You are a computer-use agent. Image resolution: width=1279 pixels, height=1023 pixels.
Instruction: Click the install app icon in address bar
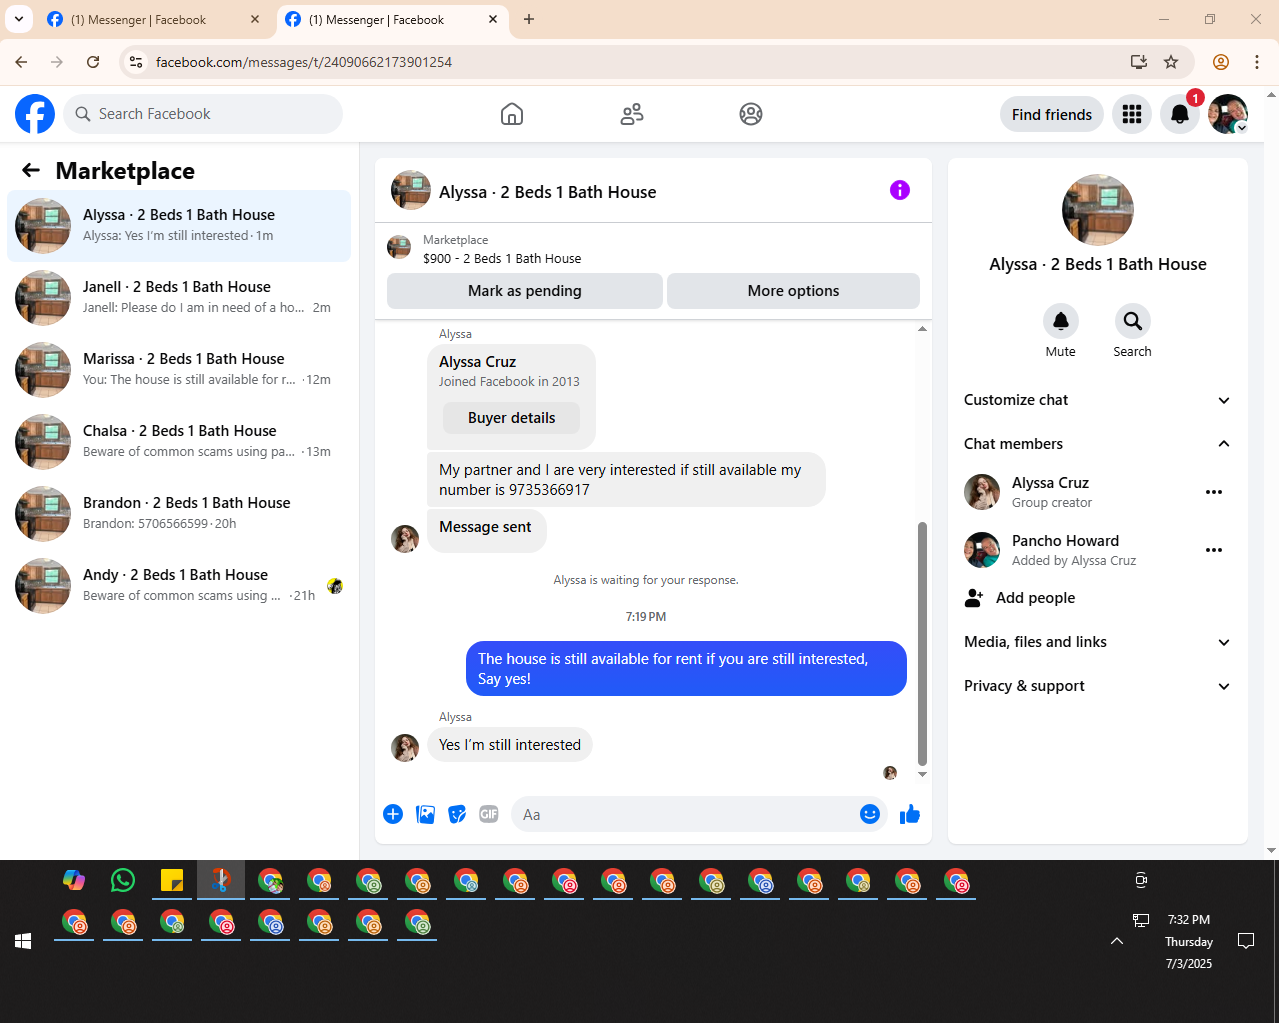[1139, 62]
